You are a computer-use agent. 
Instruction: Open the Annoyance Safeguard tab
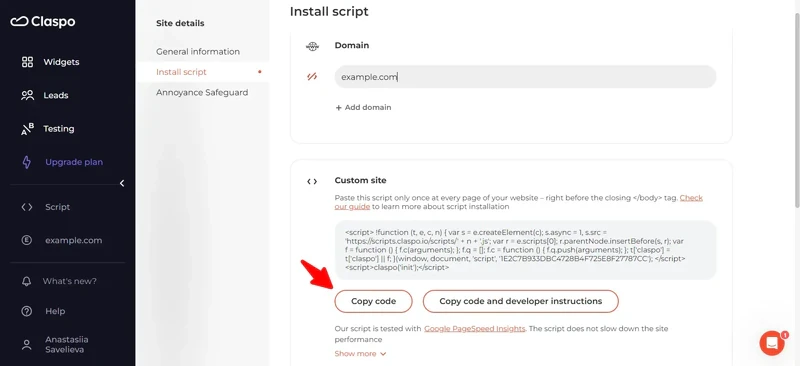pos(202,92)
